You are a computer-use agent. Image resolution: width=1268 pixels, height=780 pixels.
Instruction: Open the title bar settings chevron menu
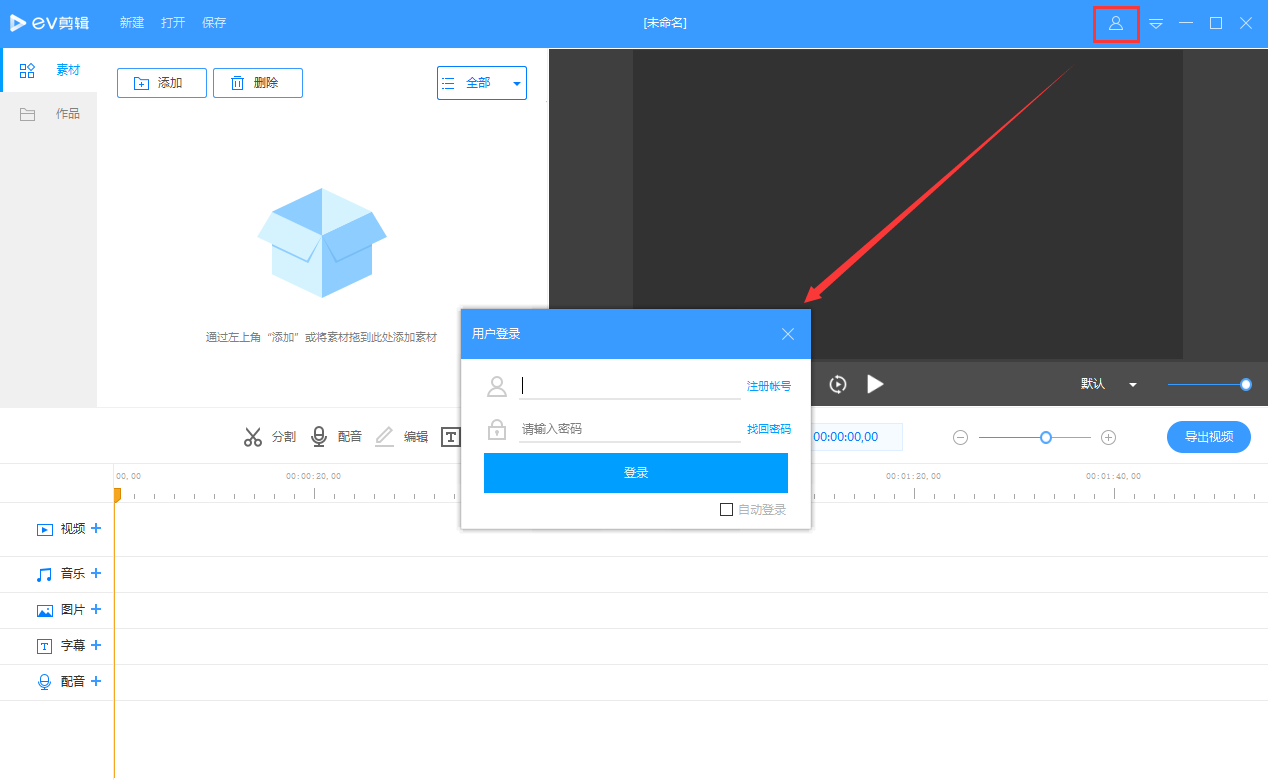[1155, 23]
